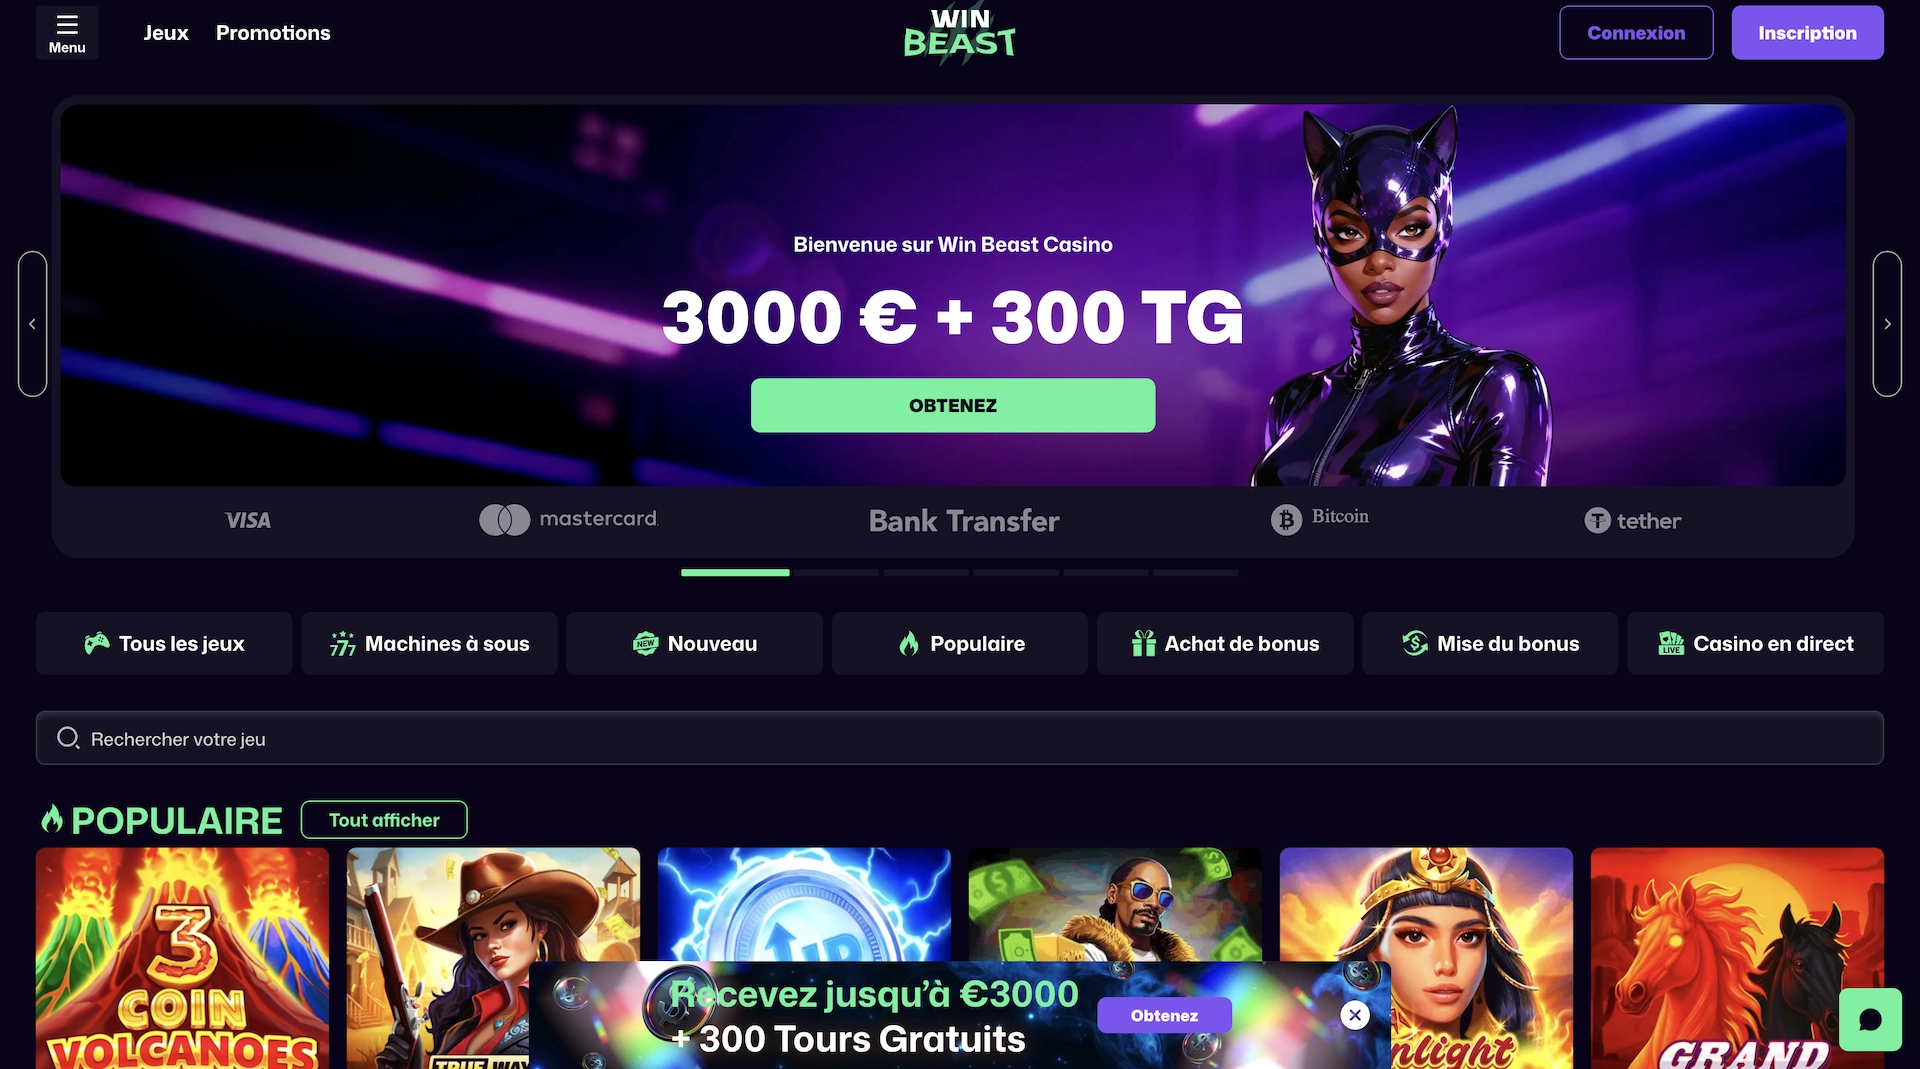Advance to next banner slide arrow
The image size is (1920, 1069).
tap(1887, 324)
